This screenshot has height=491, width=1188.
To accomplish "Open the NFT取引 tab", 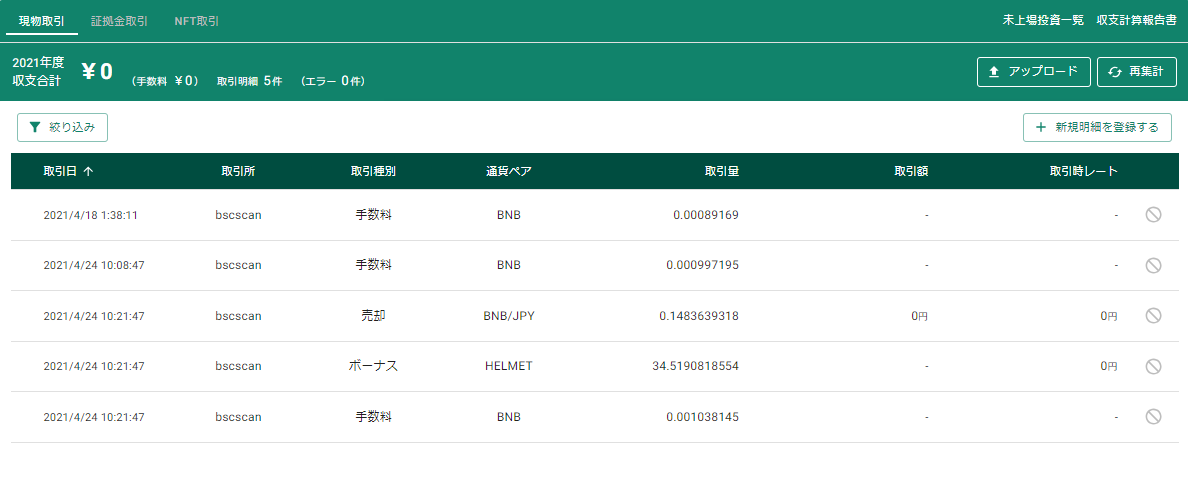I will point(196,20).
